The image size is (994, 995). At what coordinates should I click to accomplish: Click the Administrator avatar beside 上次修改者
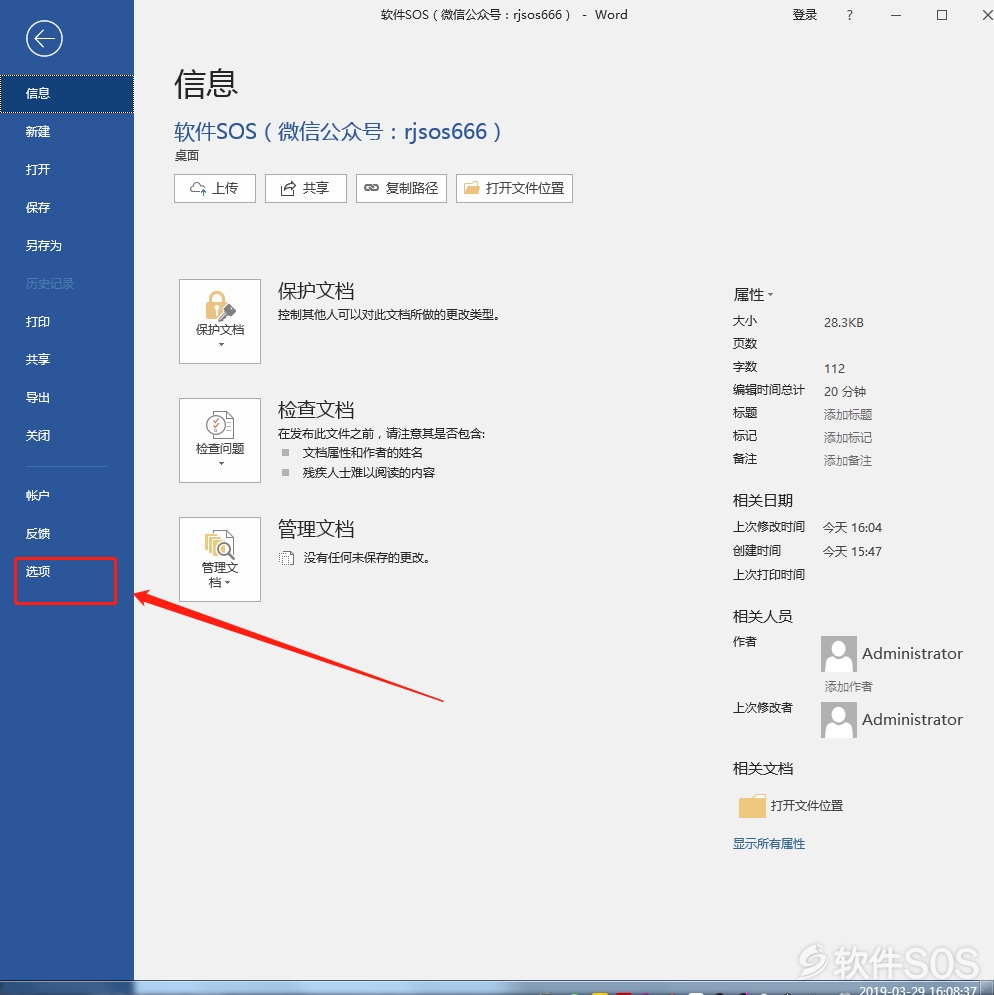click(838, 720)
